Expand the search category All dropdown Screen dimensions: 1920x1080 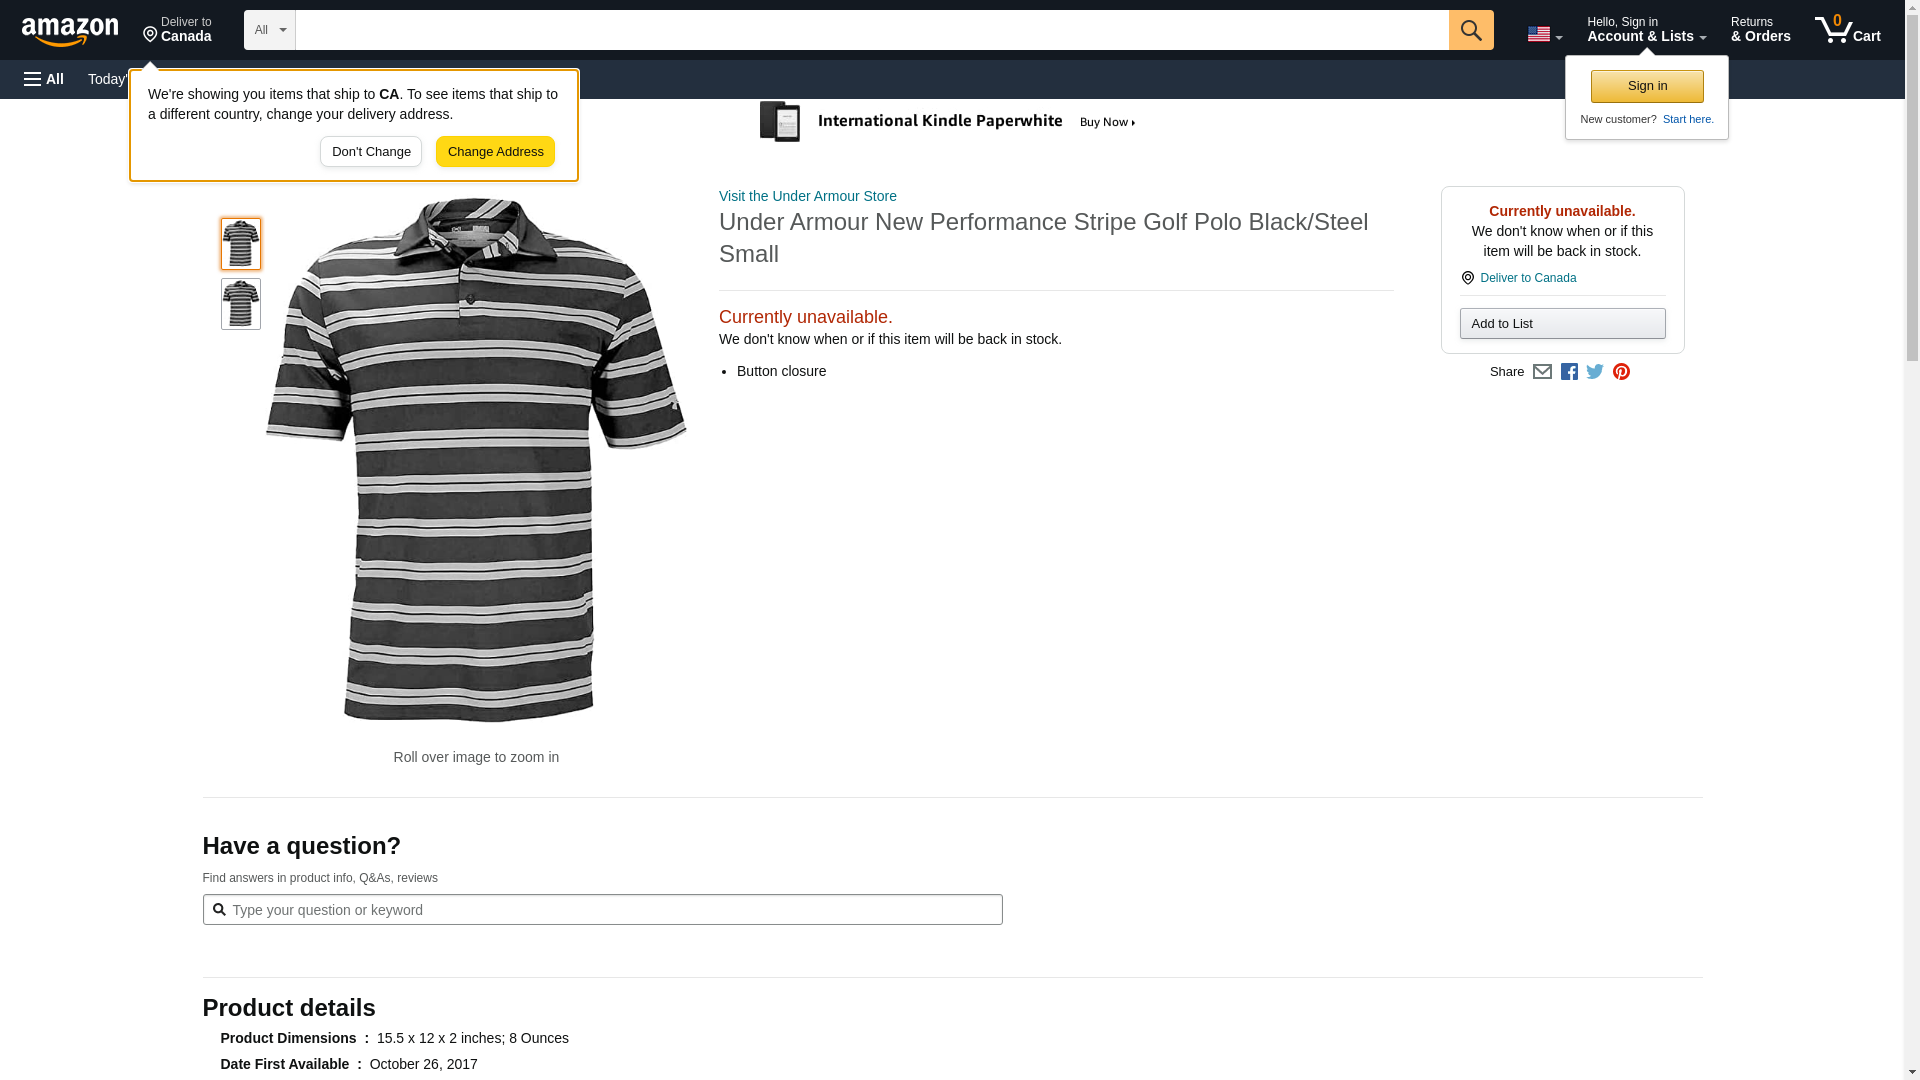coord(270,30)
